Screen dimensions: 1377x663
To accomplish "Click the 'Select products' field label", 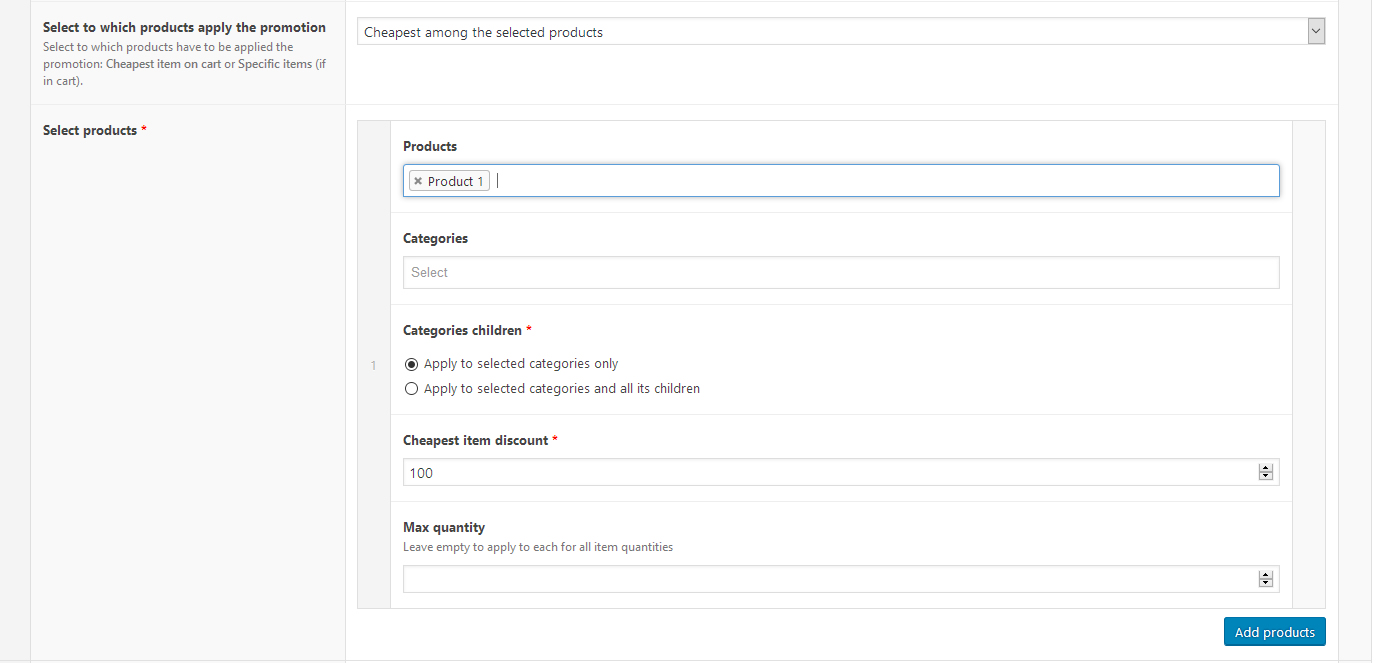I will [90, 131].
